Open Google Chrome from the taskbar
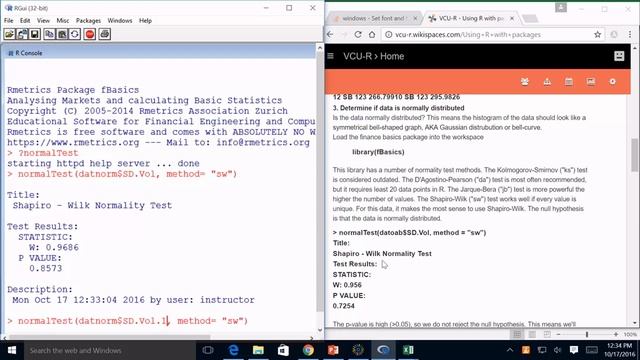 308,350
